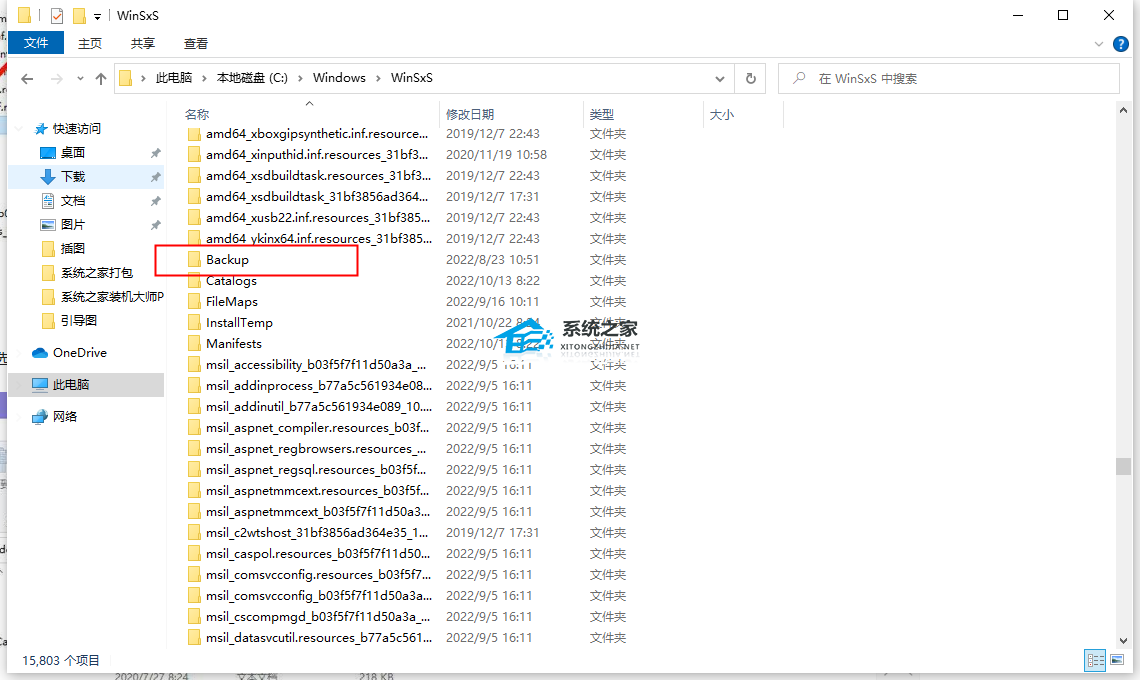This screenshot has height=680, width=1140.
Task: Select 此电脑 in the address breadcrumb
Action: (x=174, y=78)
